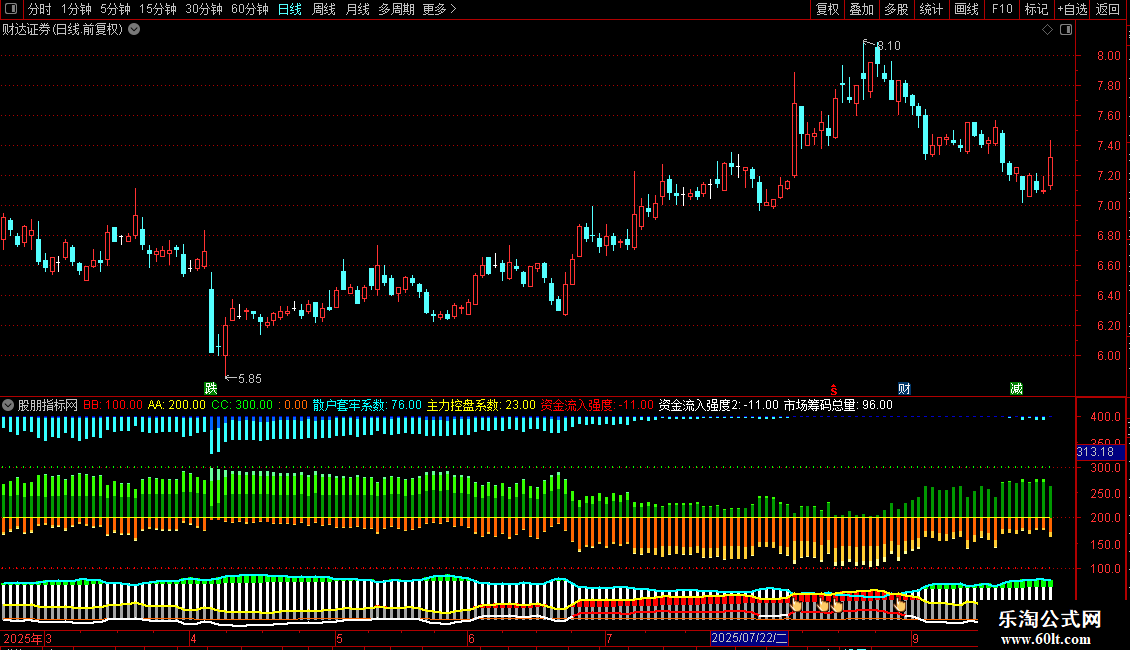Screen dimensions: 1130x650
Task: Select the 30分钟 period tab
Action: coord(203,9)
